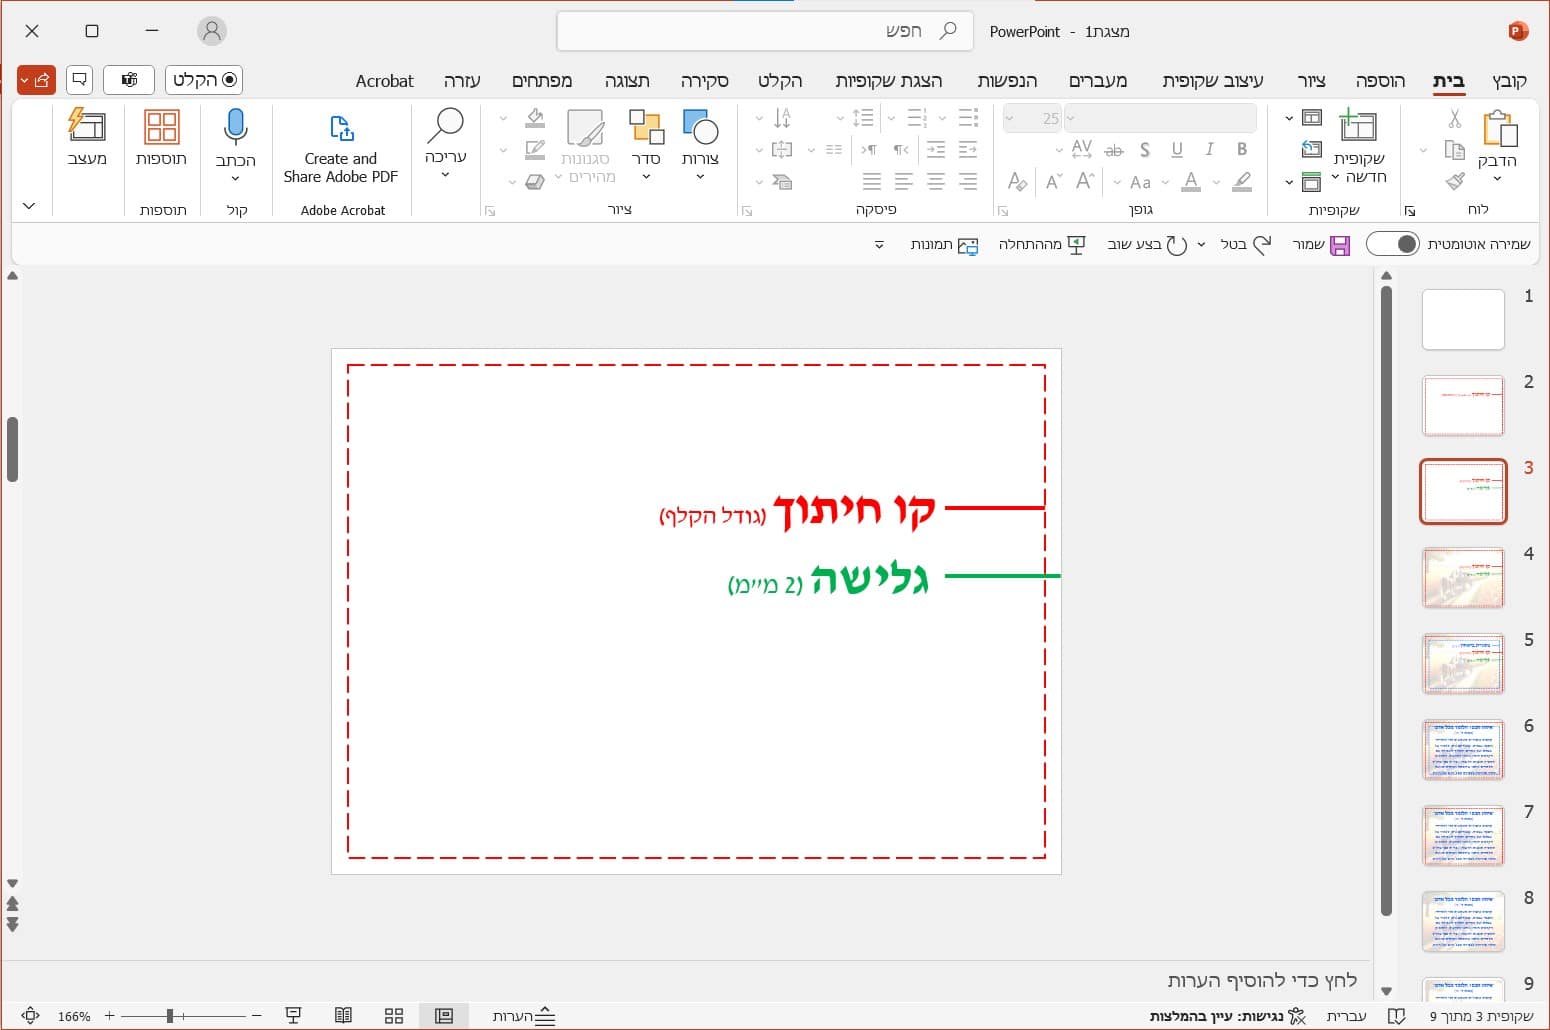
Task: Expand the slide Layout dropdown arrow
Action: pyautogui.click(x=1289, y=119)
